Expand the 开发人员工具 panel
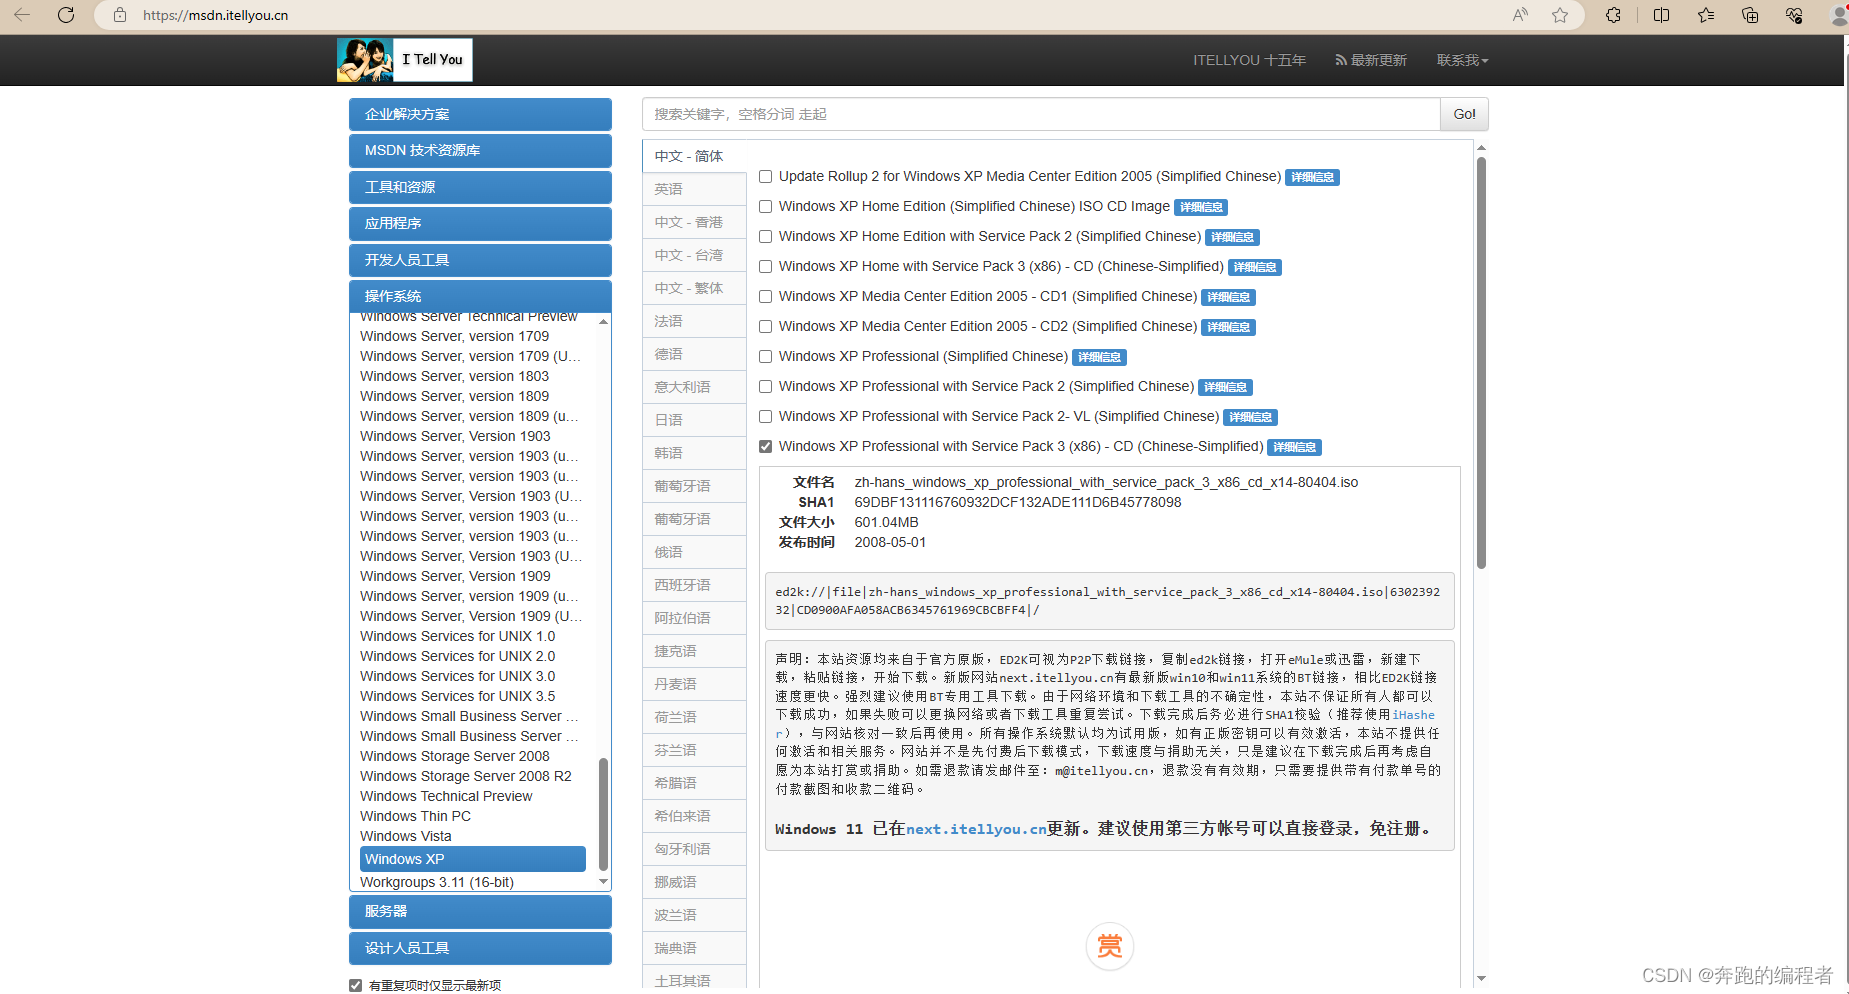The image size is (1849, 994). pyautogui.click(x=480, y=260)
